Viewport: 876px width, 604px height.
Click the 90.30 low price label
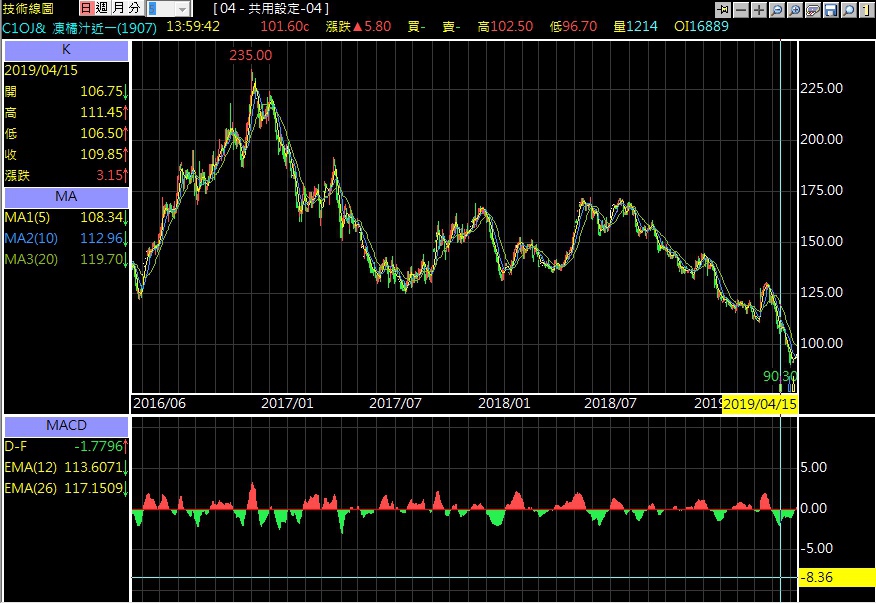click(x=780, y=376)
